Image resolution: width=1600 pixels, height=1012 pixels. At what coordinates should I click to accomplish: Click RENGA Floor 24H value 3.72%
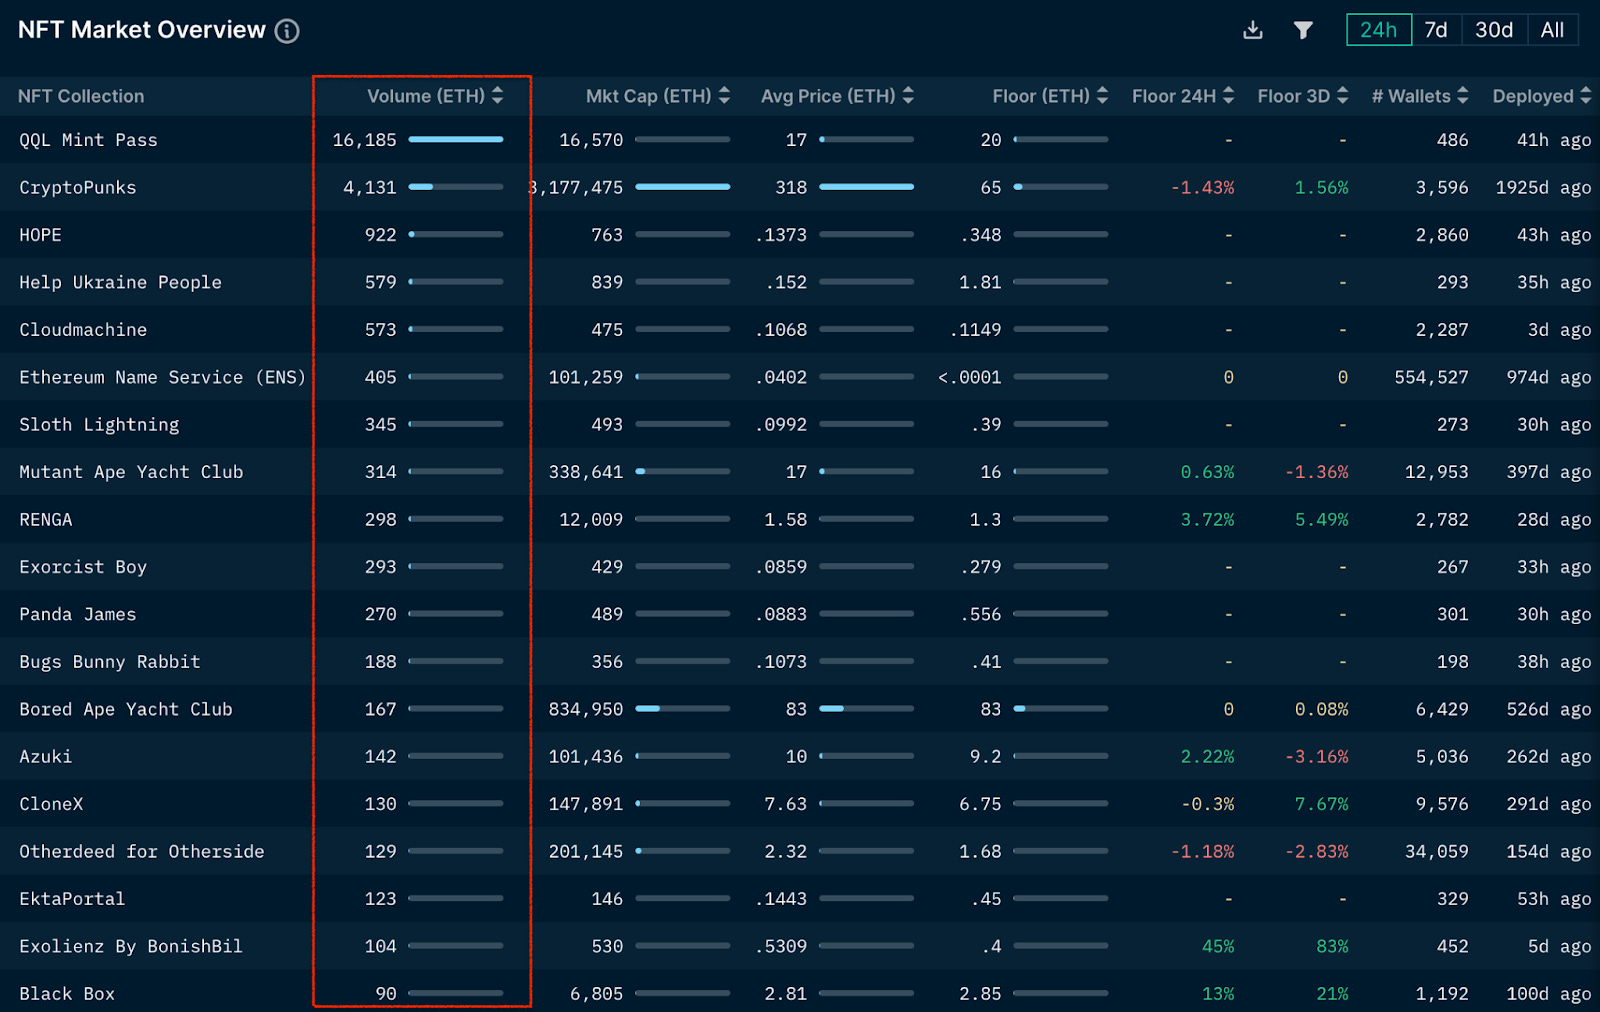[1207, 520]
